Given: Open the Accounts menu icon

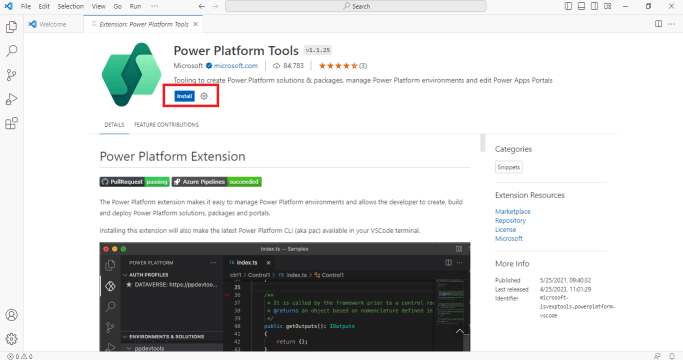Looking at the screenshot, I should pos(11,315).
